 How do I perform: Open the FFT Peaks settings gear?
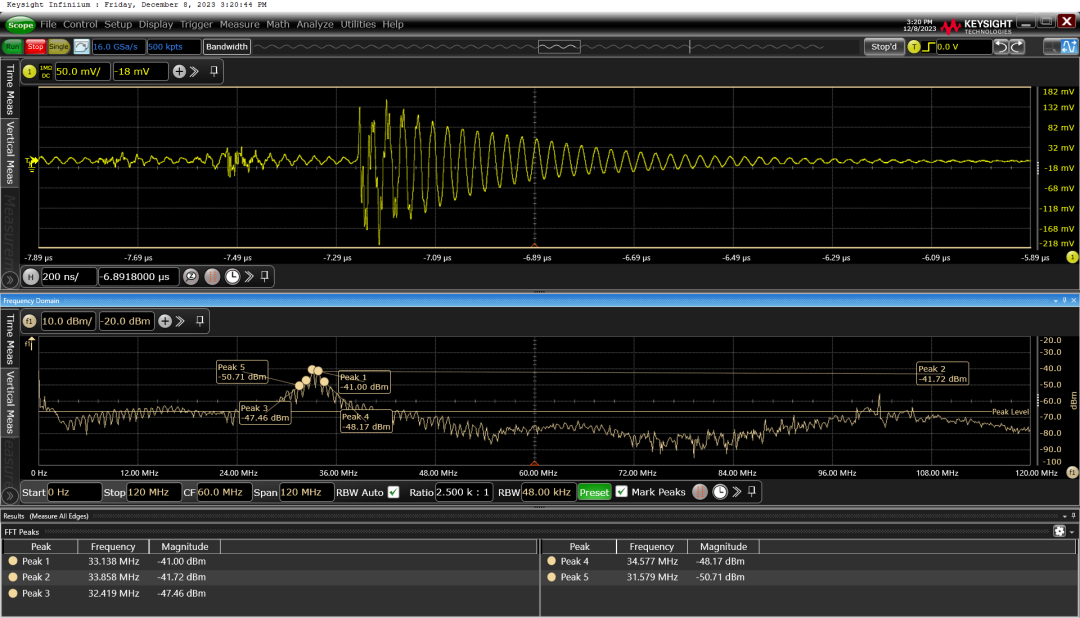coord(1059,531)
